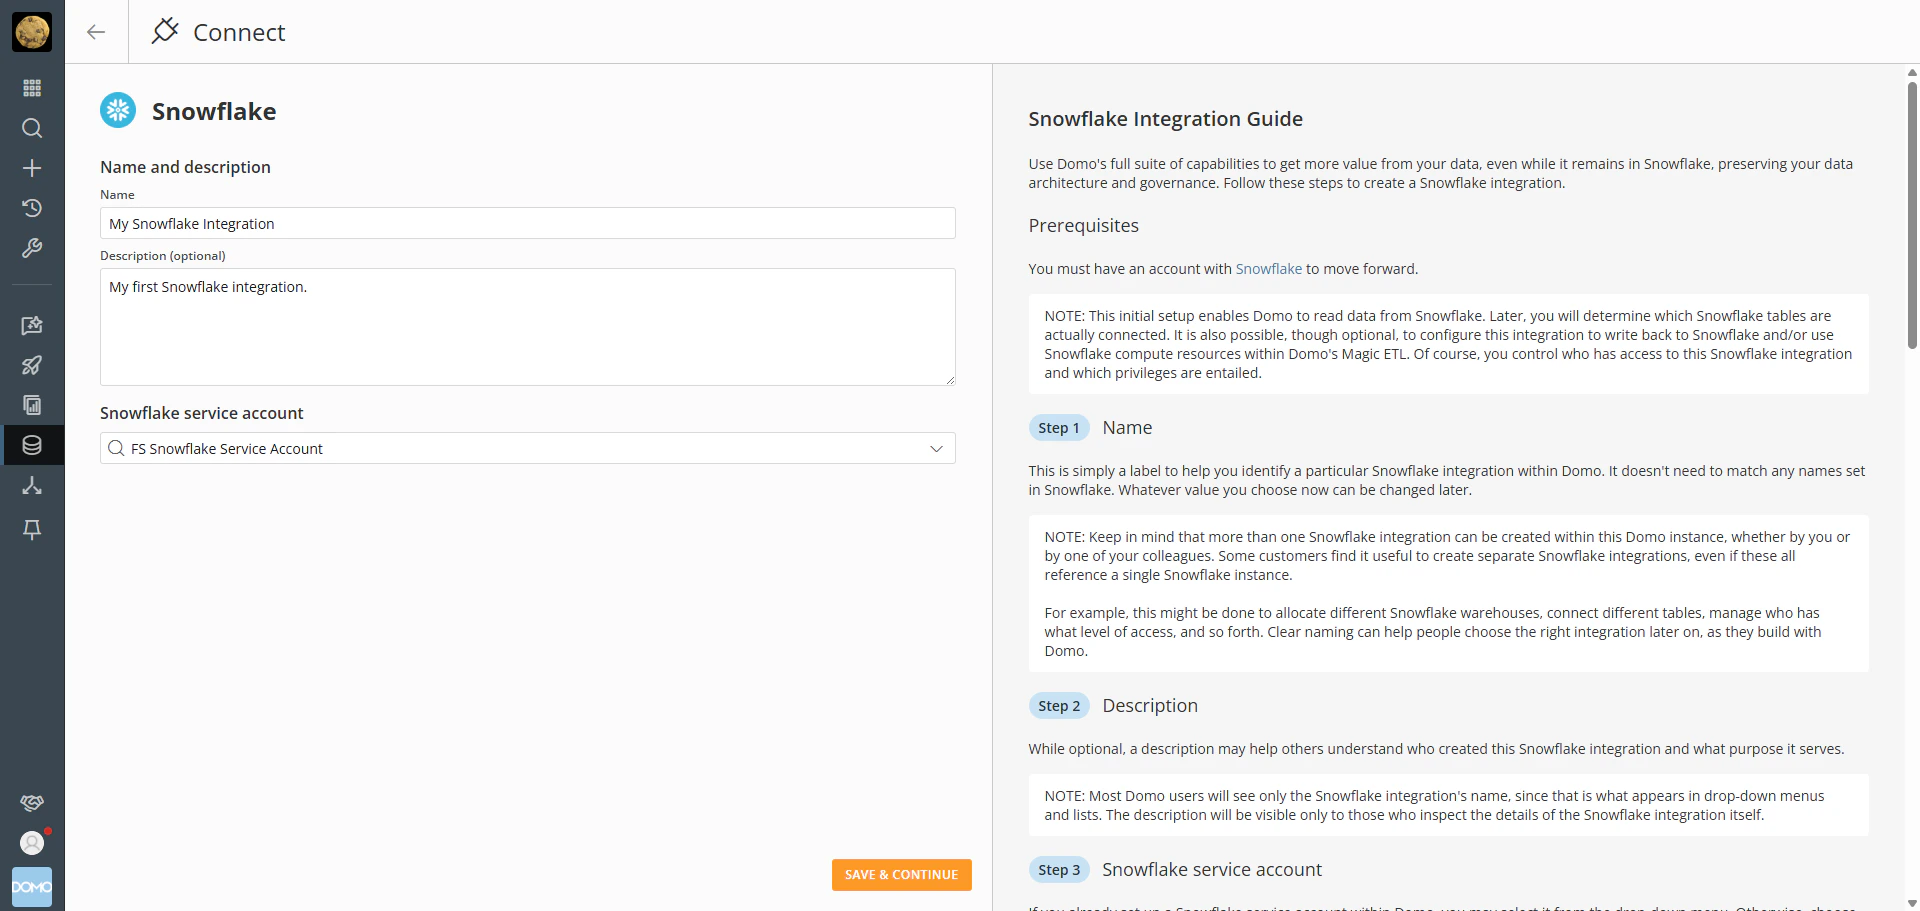
Task: Focus the Description text area
Action: tap(528, 327)
